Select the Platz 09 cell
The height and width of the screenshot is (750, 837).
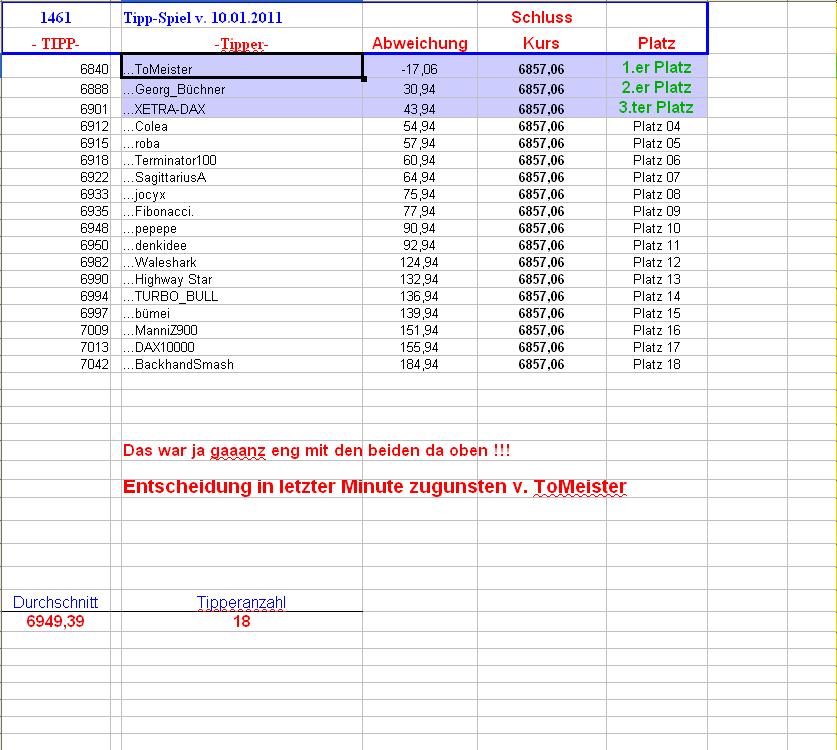657,211
